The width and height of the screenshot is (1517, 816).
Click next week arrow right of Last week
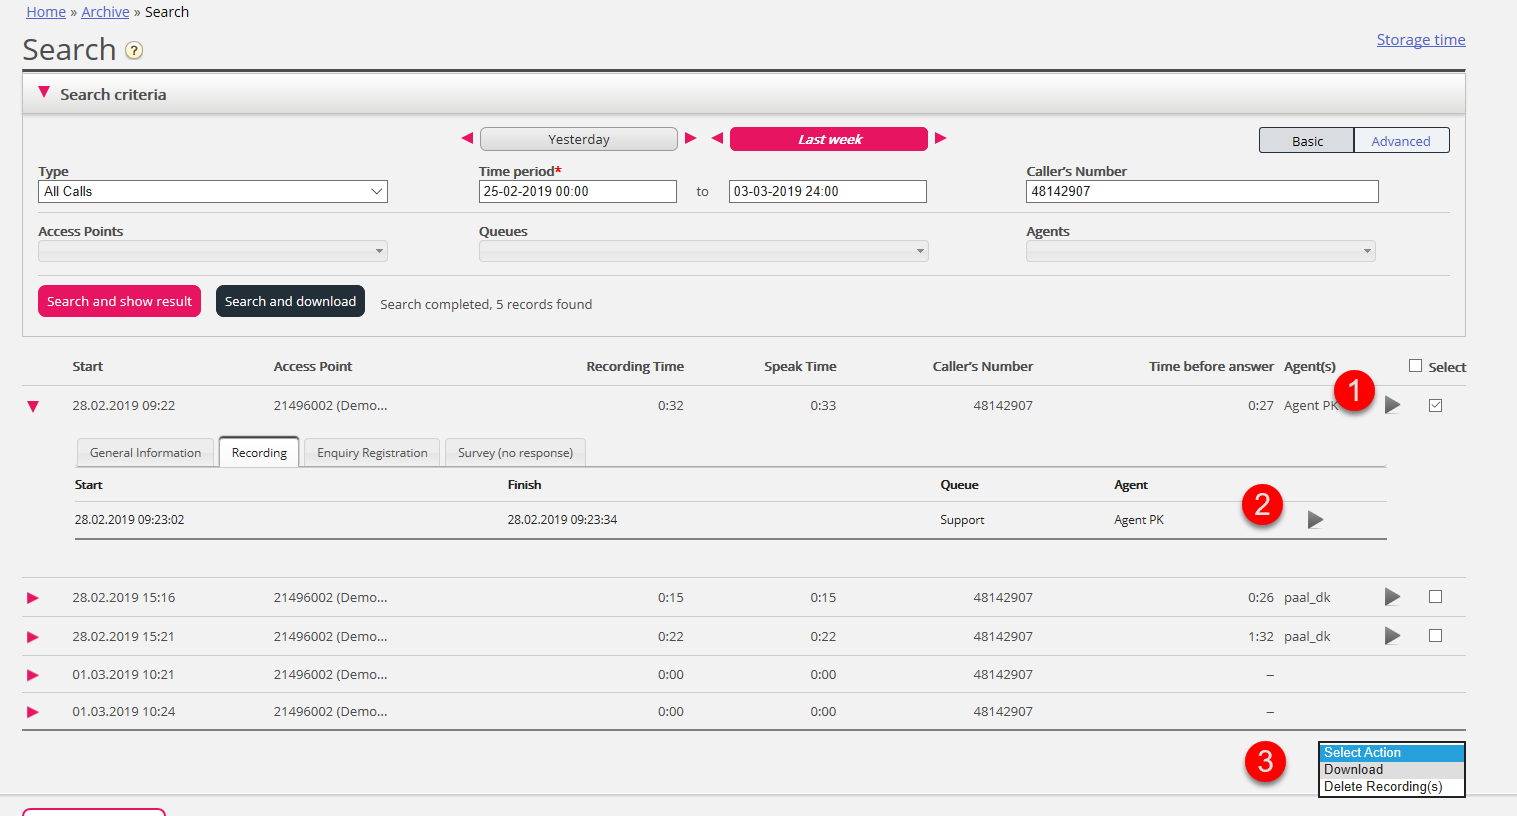point(940,138)
